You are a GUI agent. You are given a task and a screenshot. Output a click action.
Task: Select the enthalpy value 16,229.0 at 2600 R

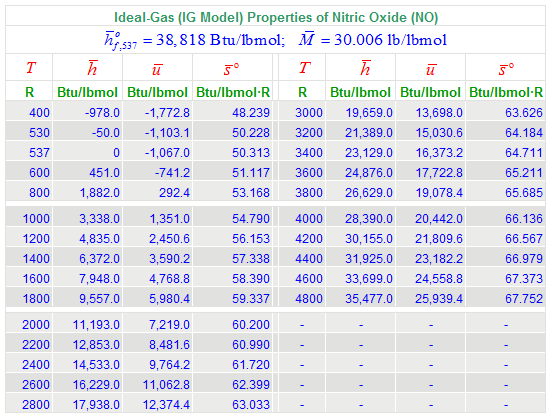(x=96, y=385)
